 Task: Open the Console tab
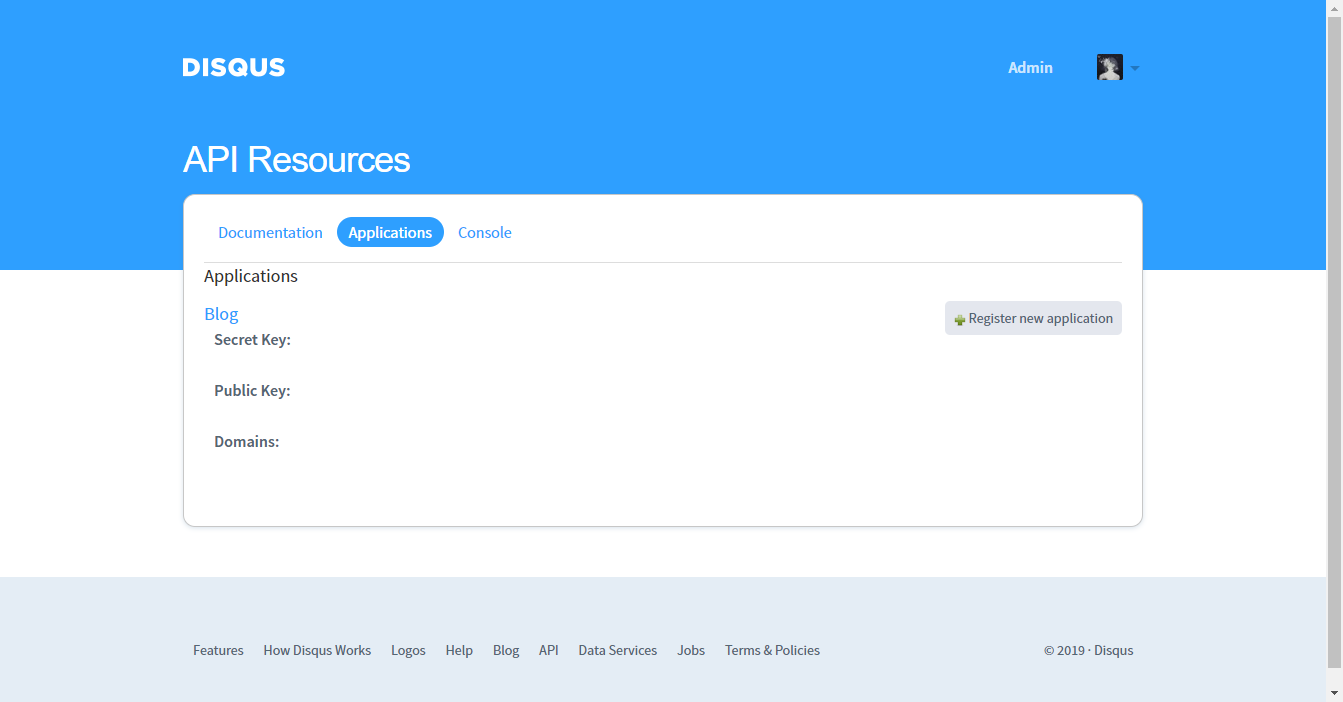485,232
